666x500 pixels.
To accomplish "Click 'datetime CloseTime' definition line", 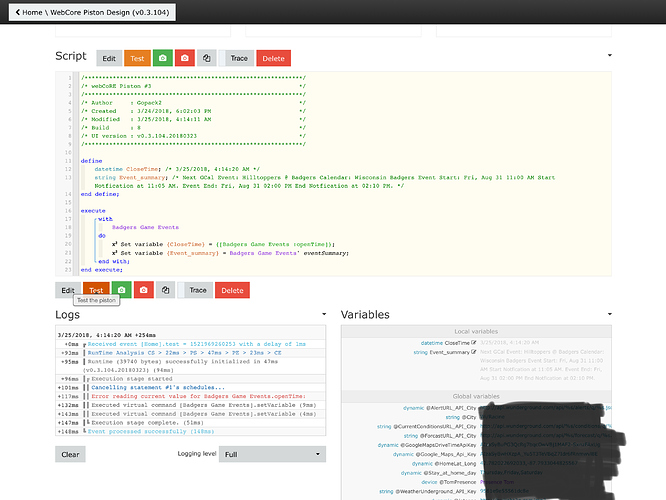I will point(177,169).
